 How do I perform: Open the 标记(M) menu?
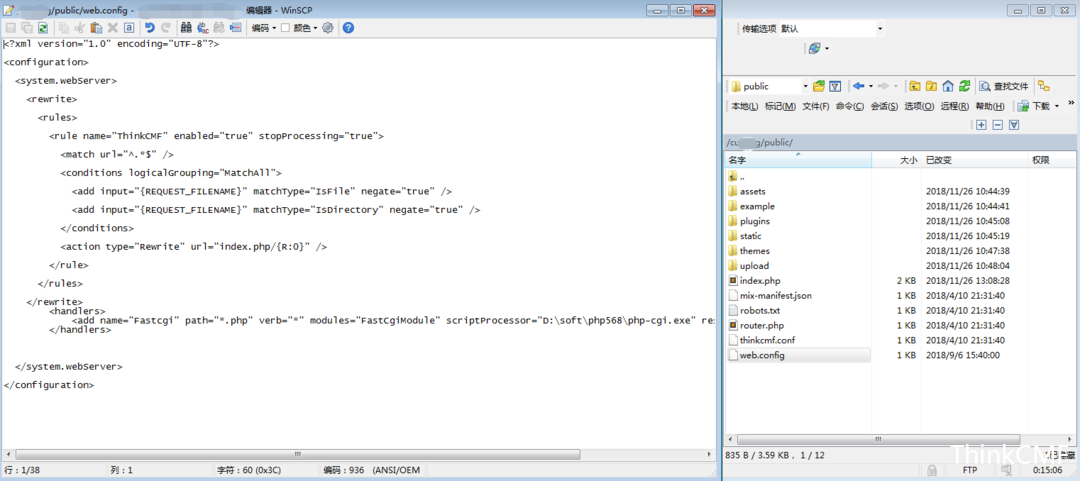(780, 106)
